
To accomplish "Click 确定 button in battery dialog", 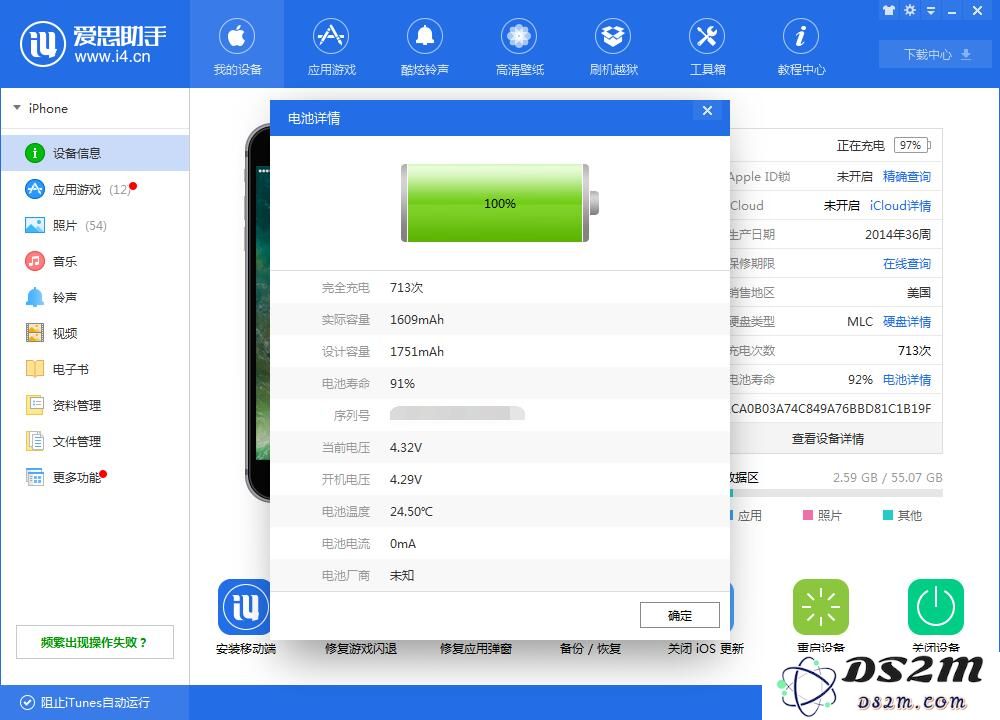I will (680, 615).
